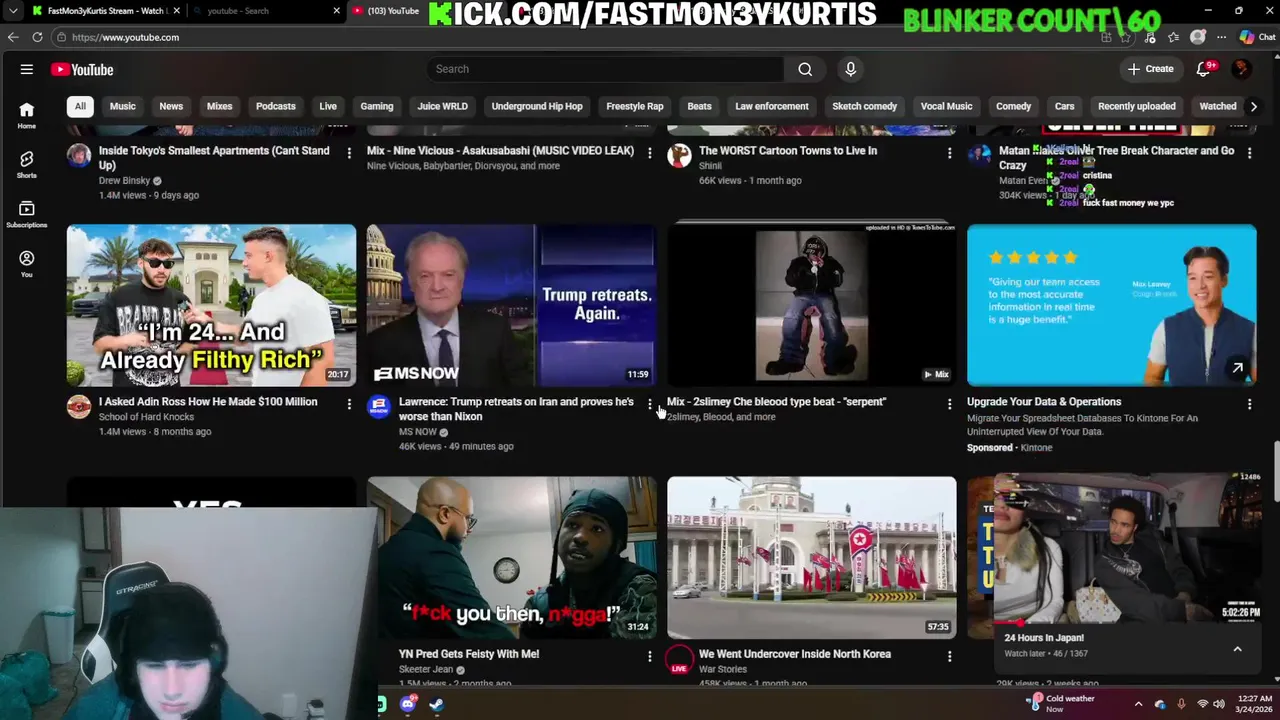Image resolution: width=1280 pixels, height=720 pixels.
Task: Select the Sketch comedy chip
Action: coord(864,106)
